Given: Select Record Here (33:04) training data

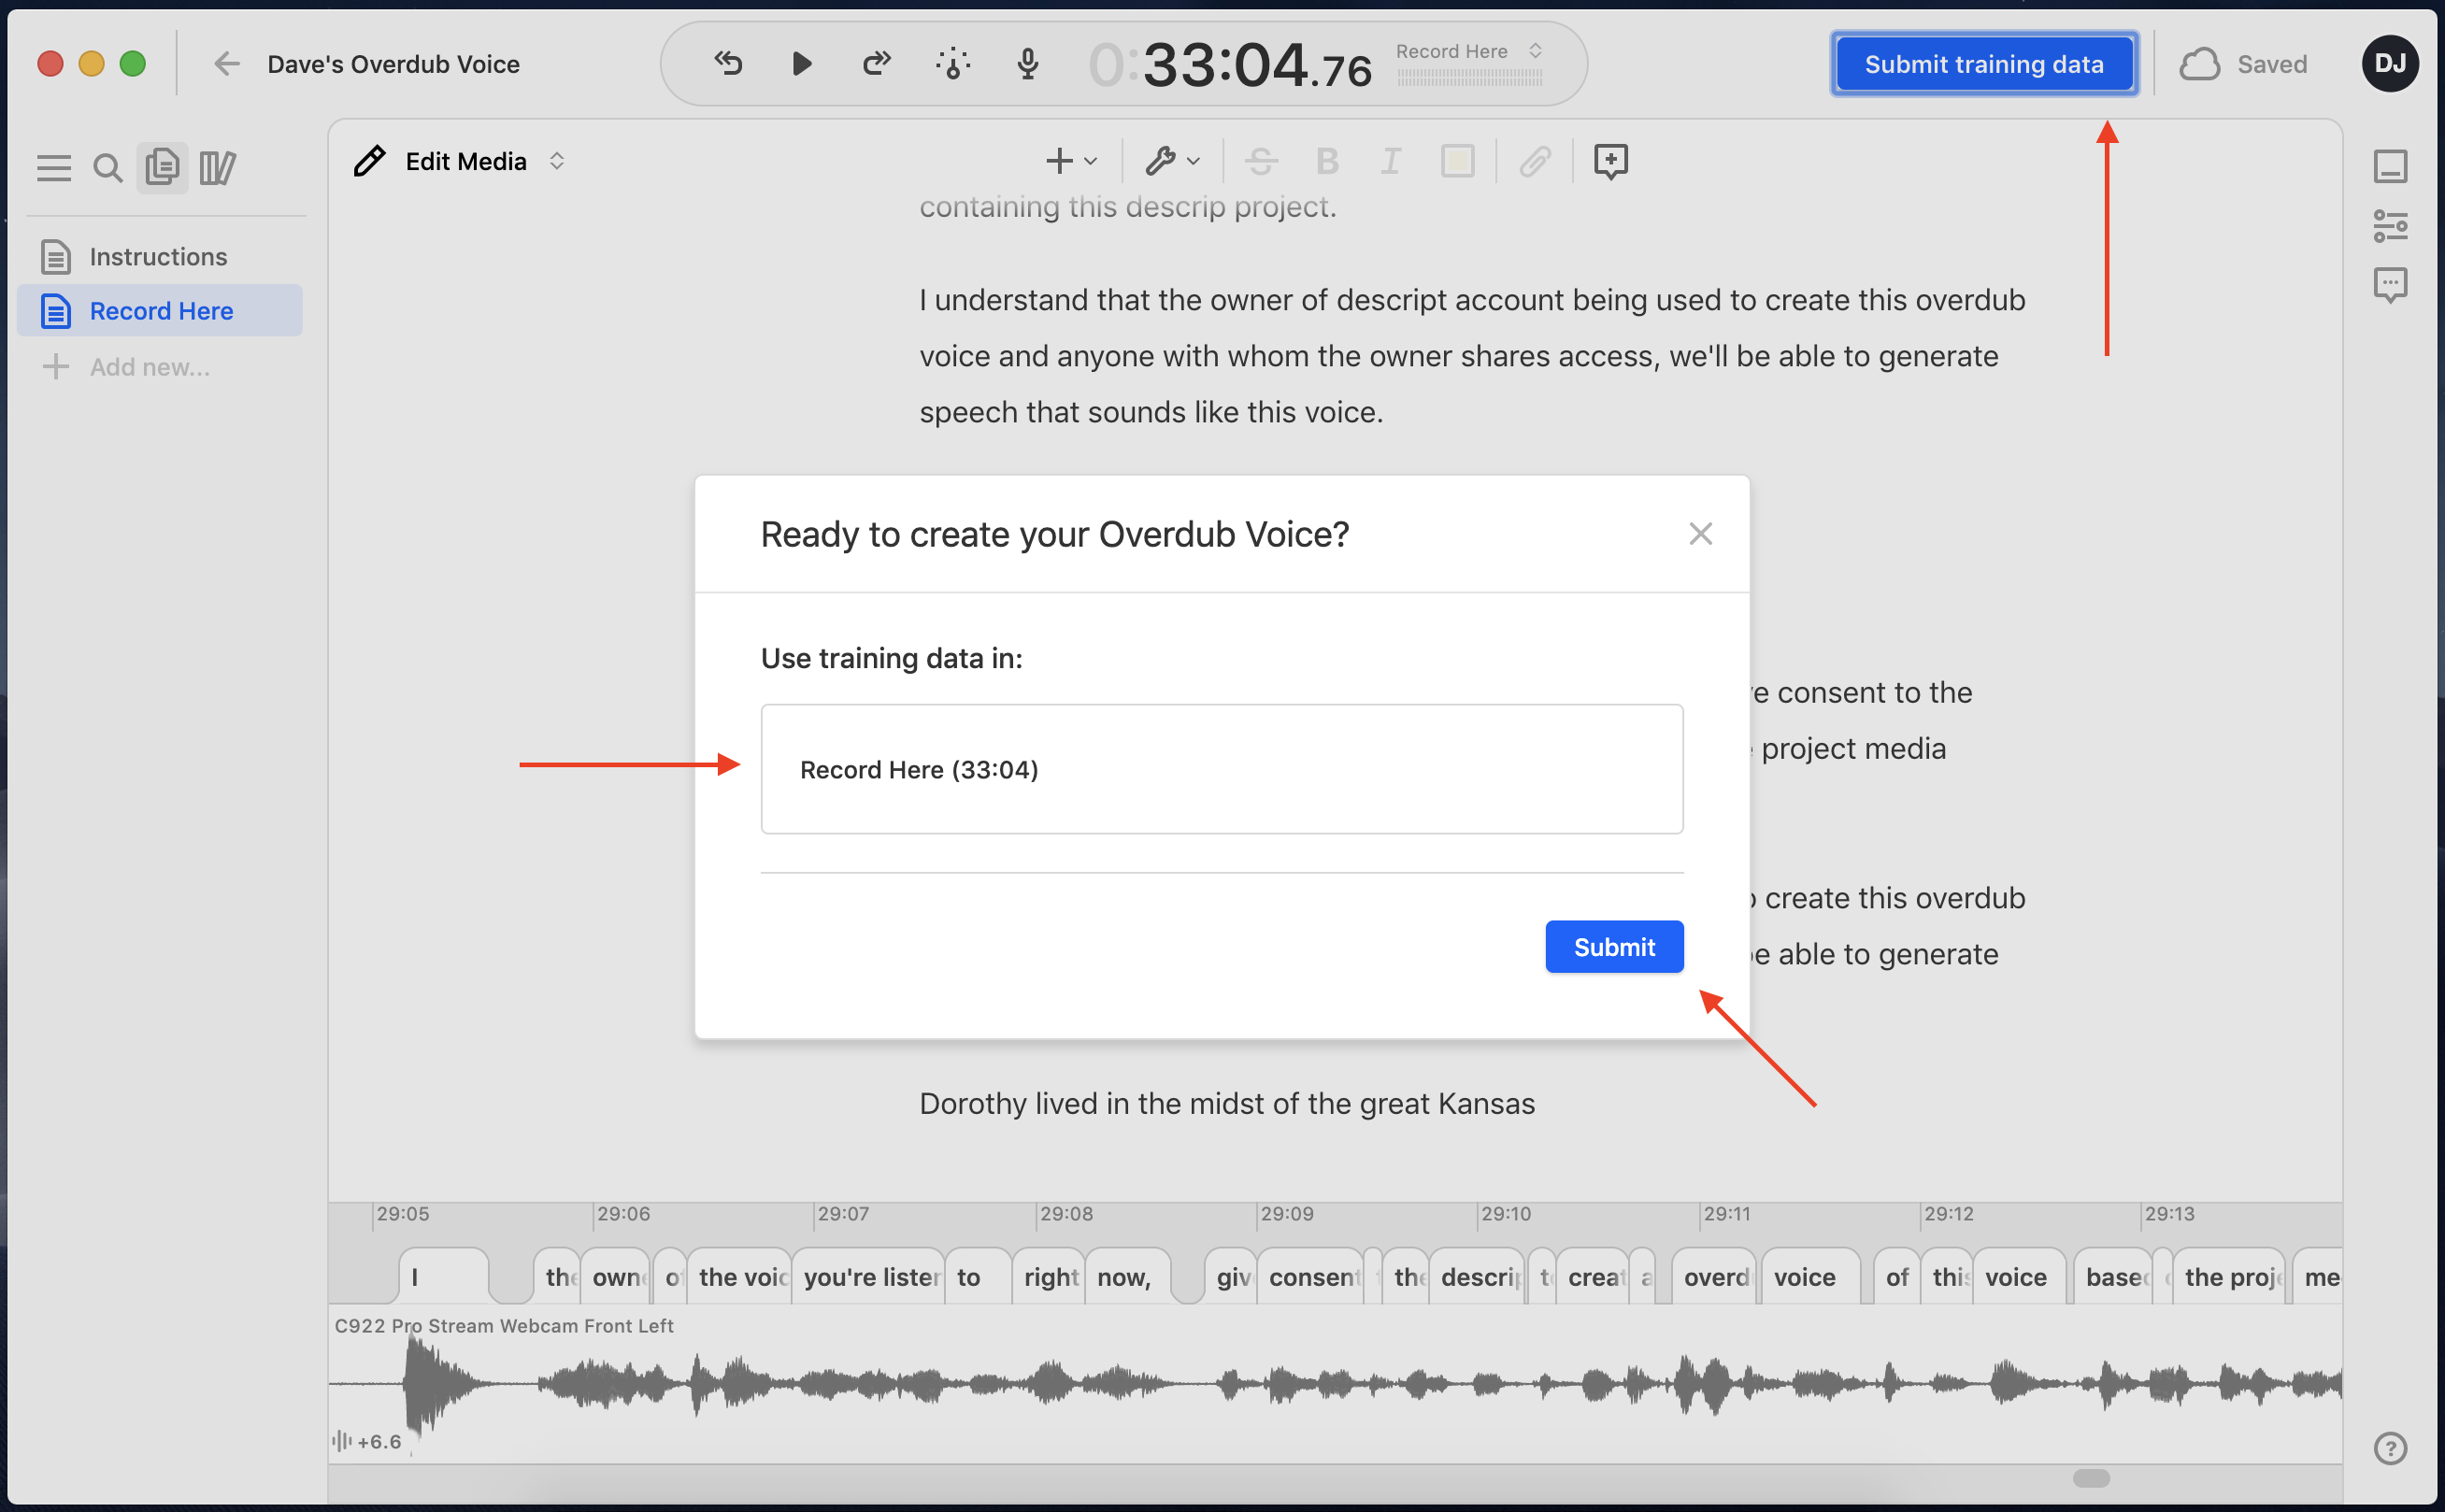Looking at the screenshot, I should click(1221, 769).
